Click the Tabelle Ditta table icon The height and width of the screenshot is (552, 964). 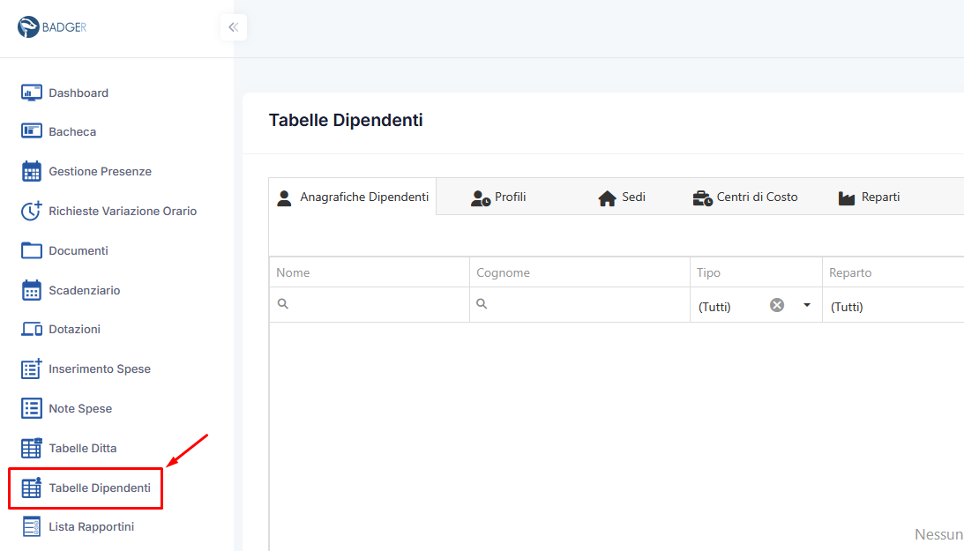pyautogui.click(x=31, y=448)
